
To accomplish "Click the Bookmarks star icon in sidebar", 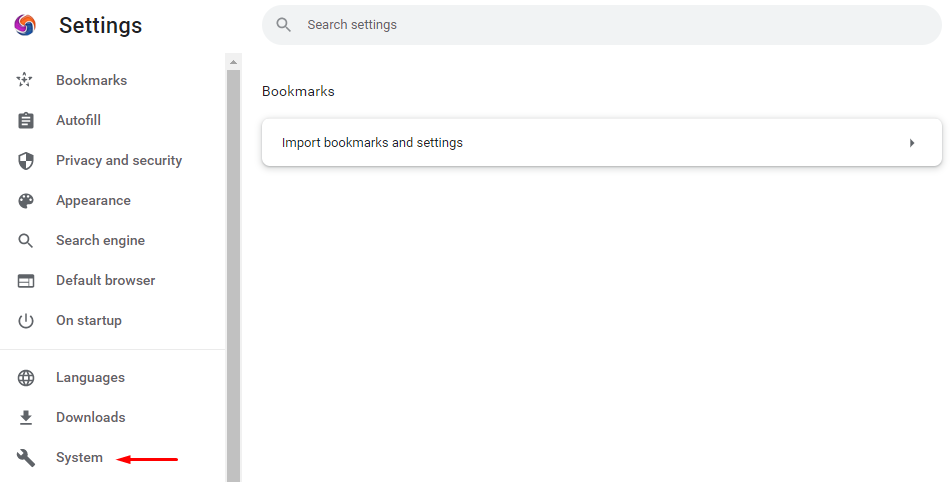I will pyautogui.click(x=25, y=80).
